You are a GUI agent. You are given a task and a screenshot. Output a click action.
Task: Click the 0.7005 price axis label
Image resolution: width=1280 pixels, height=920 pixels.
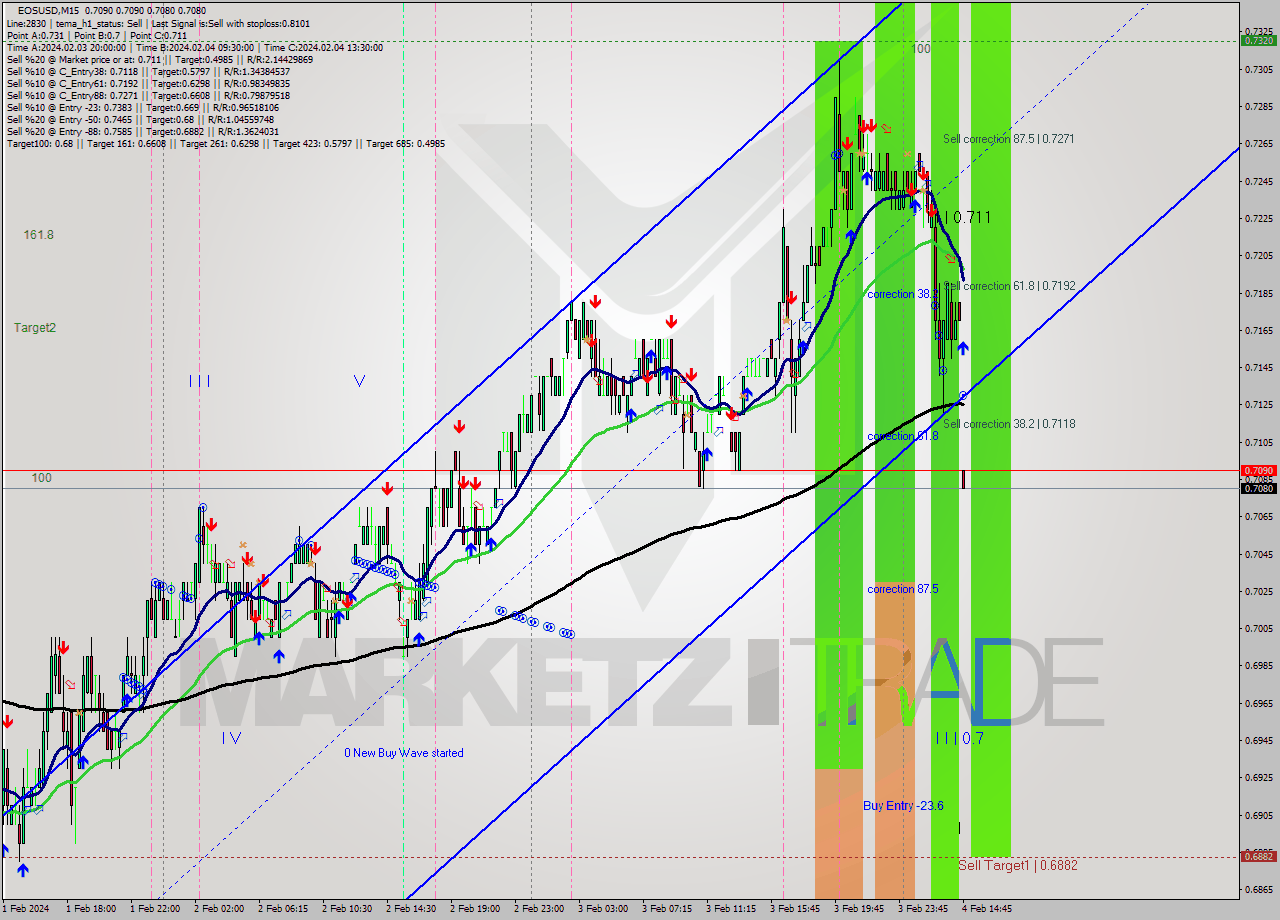(1258, 628)
